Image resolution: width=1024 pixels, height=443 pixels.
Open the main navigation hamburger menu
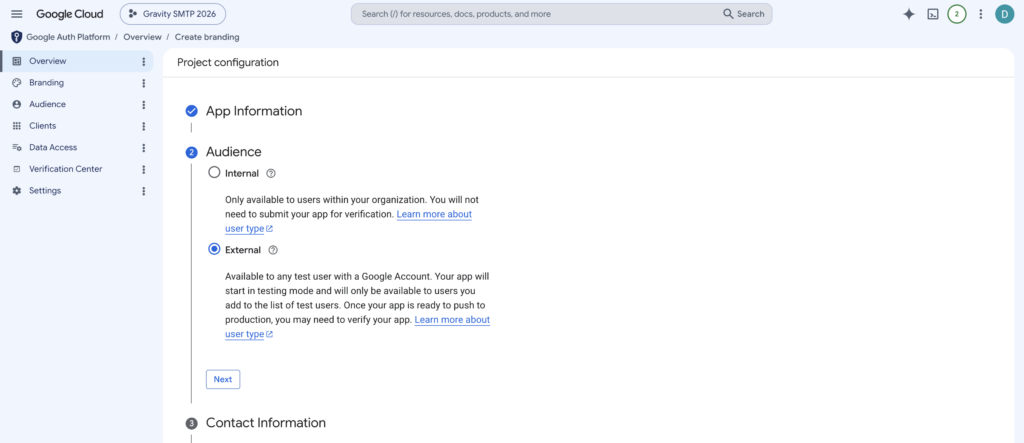pos(17,14)
